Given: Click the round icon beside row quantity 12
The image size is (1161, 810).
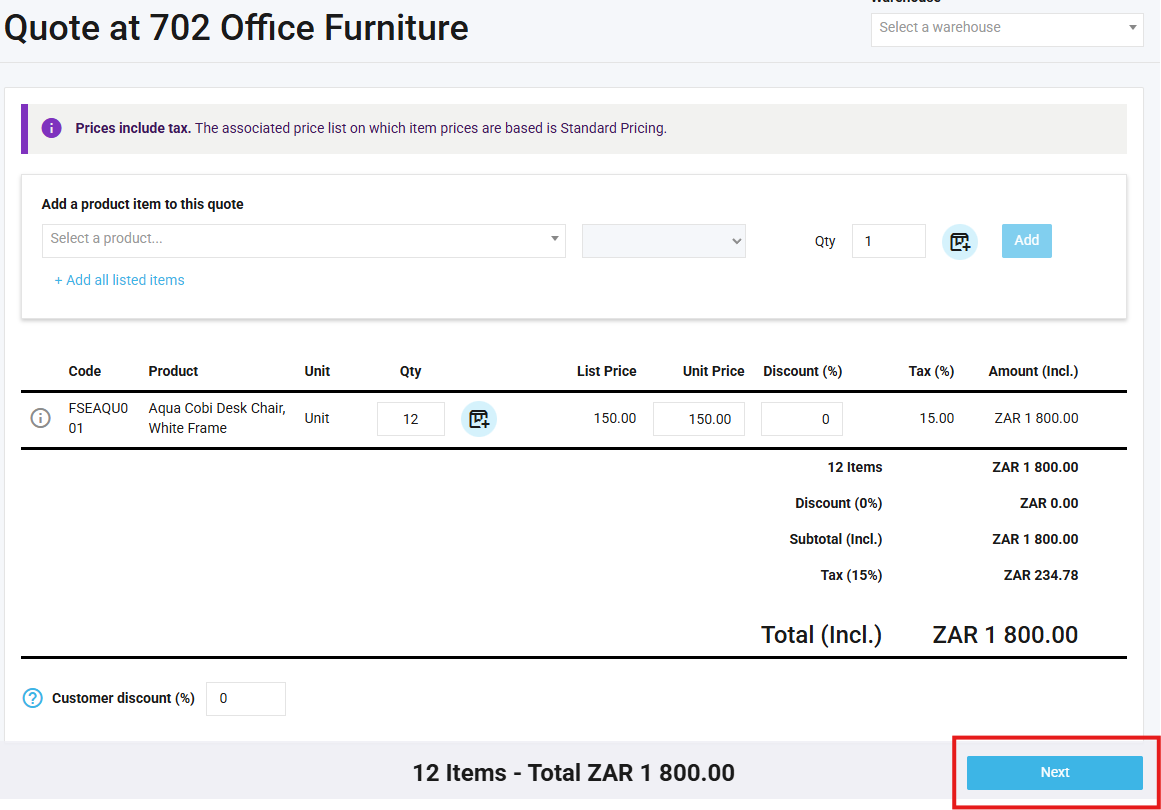Looking at the screenshot, I should 479,419.
